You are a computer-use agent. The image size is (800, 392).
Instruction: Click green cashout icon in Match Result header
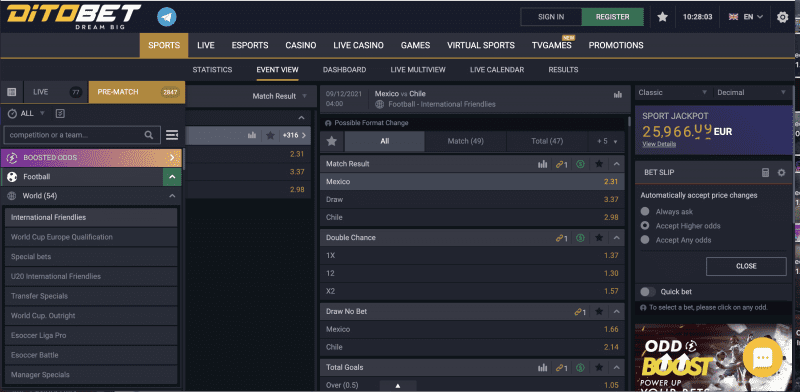click(580, 164)
